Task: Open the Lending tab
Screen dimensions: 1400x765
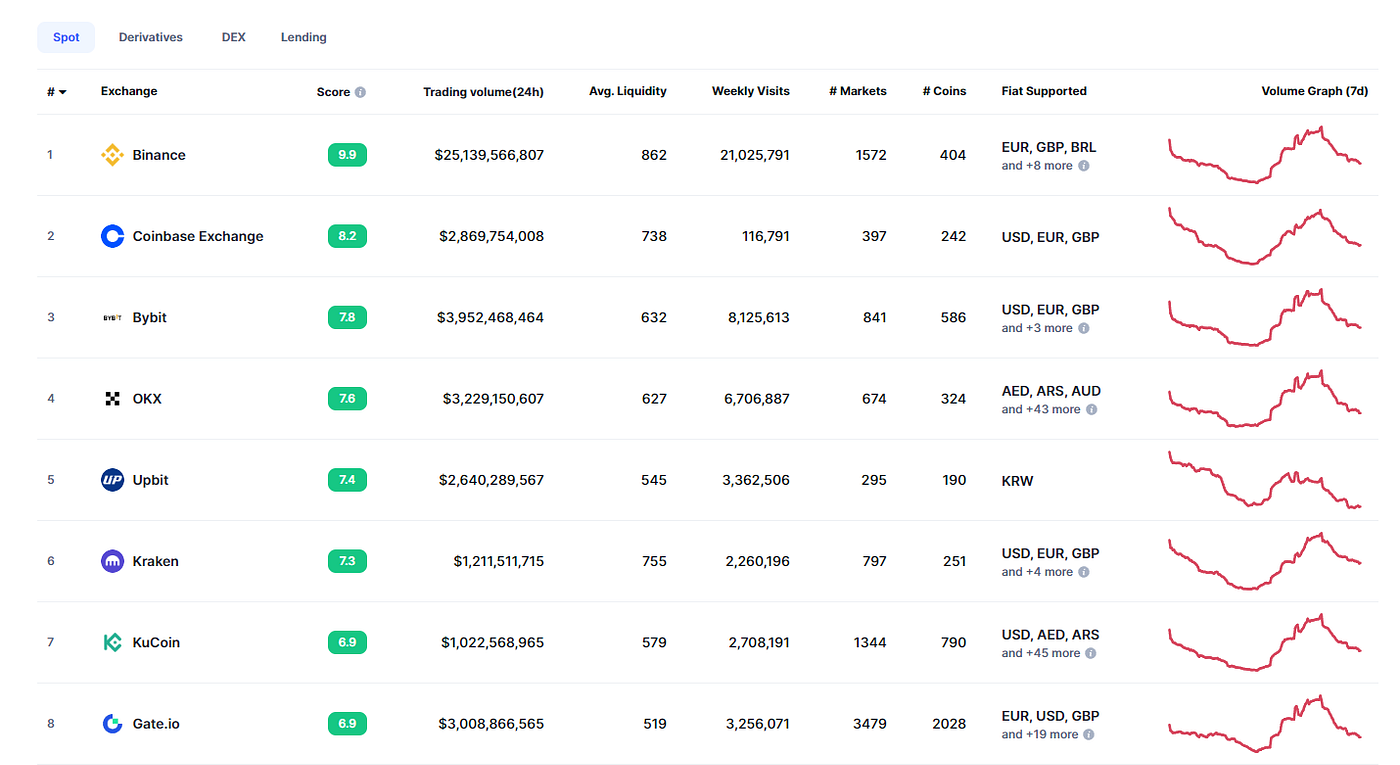Action: pyautogui.click(x=304, y=37)
